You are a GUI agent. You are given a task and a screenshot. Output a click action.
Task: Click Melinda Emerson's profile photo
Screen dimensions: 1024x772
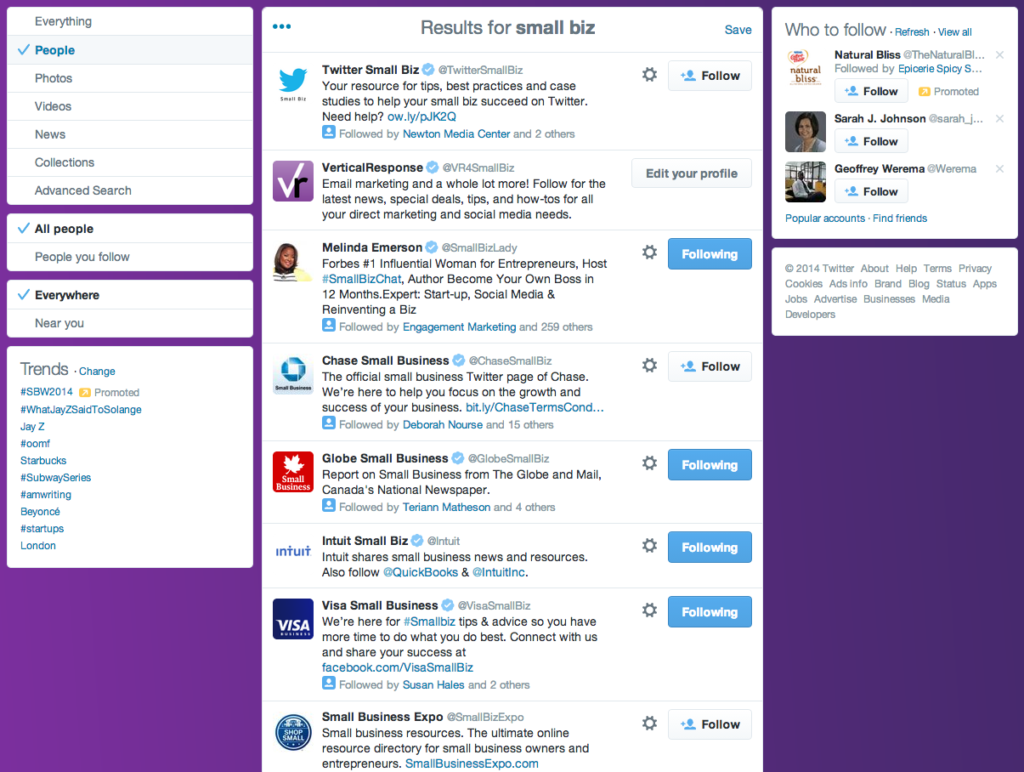(292, 260)
